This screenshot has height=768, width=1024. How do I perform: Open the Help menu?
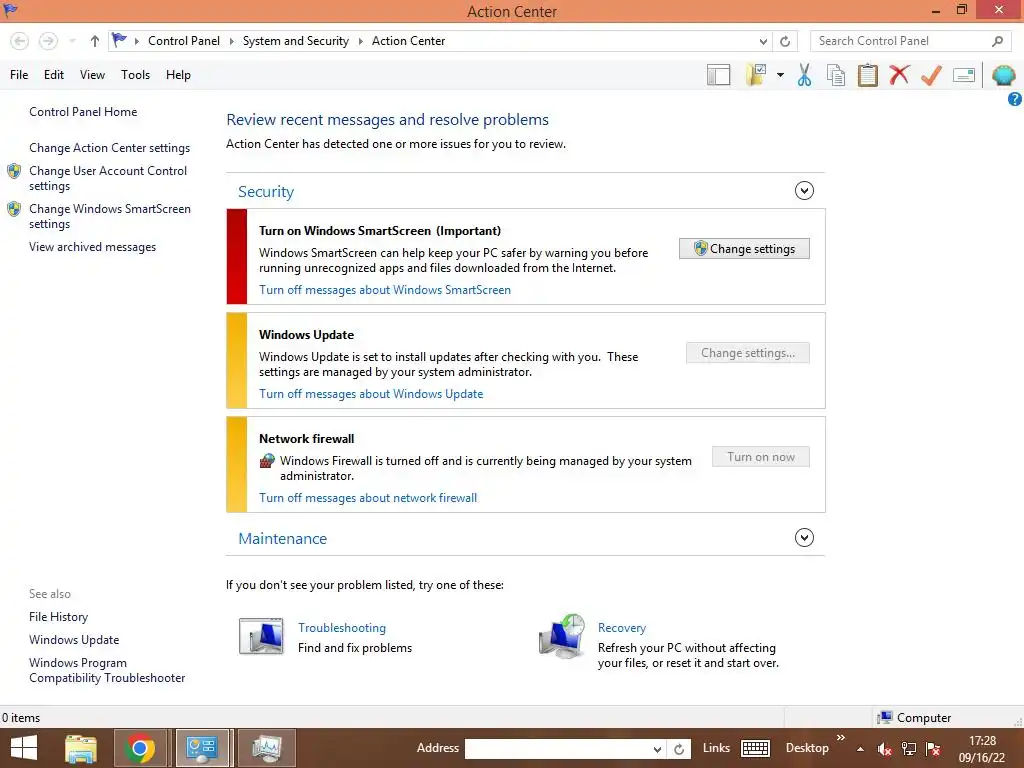tap(178, 75)
